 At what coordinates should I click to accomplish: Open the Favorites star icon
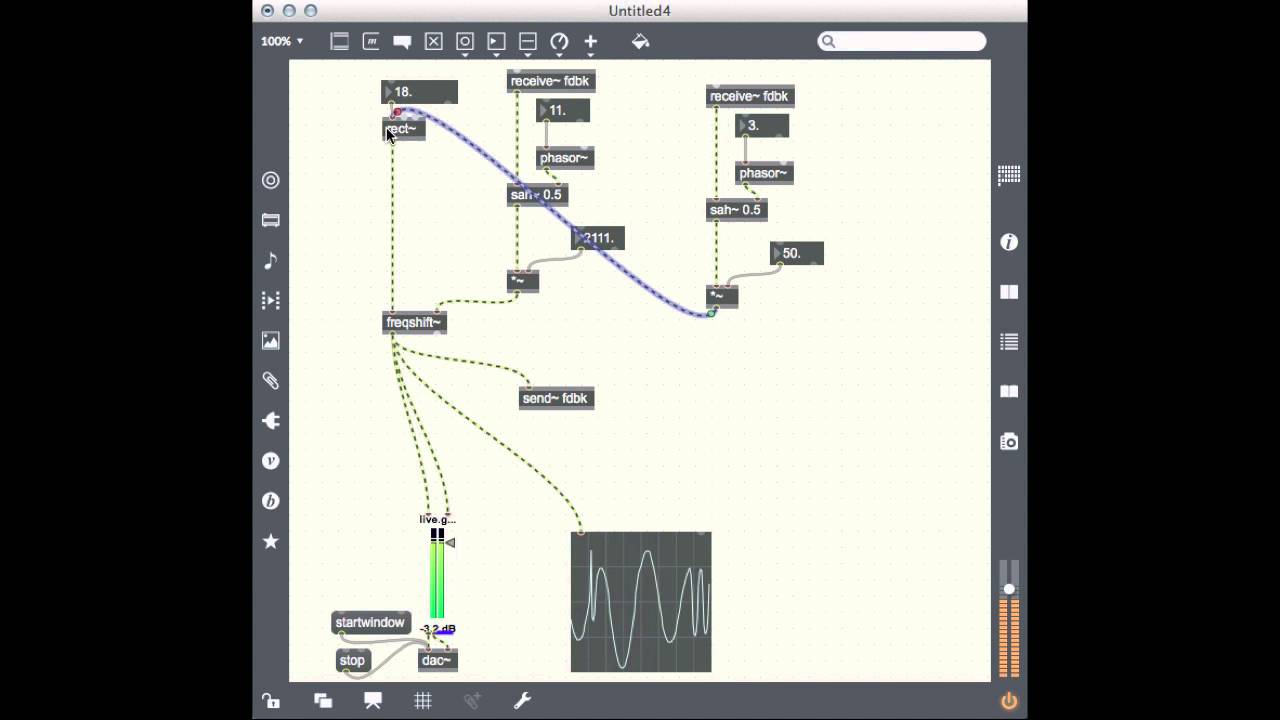coord(271,541)
